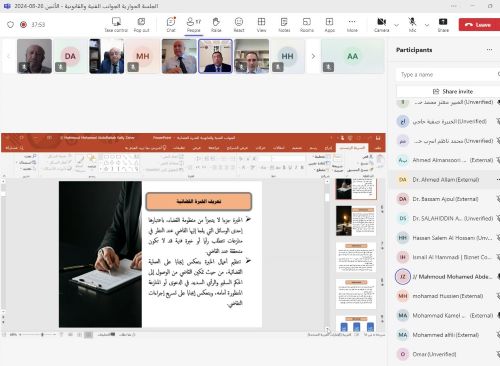Focus the Type a name search field
The height and width of the screenshot is (366, 500).
(448, 74)
